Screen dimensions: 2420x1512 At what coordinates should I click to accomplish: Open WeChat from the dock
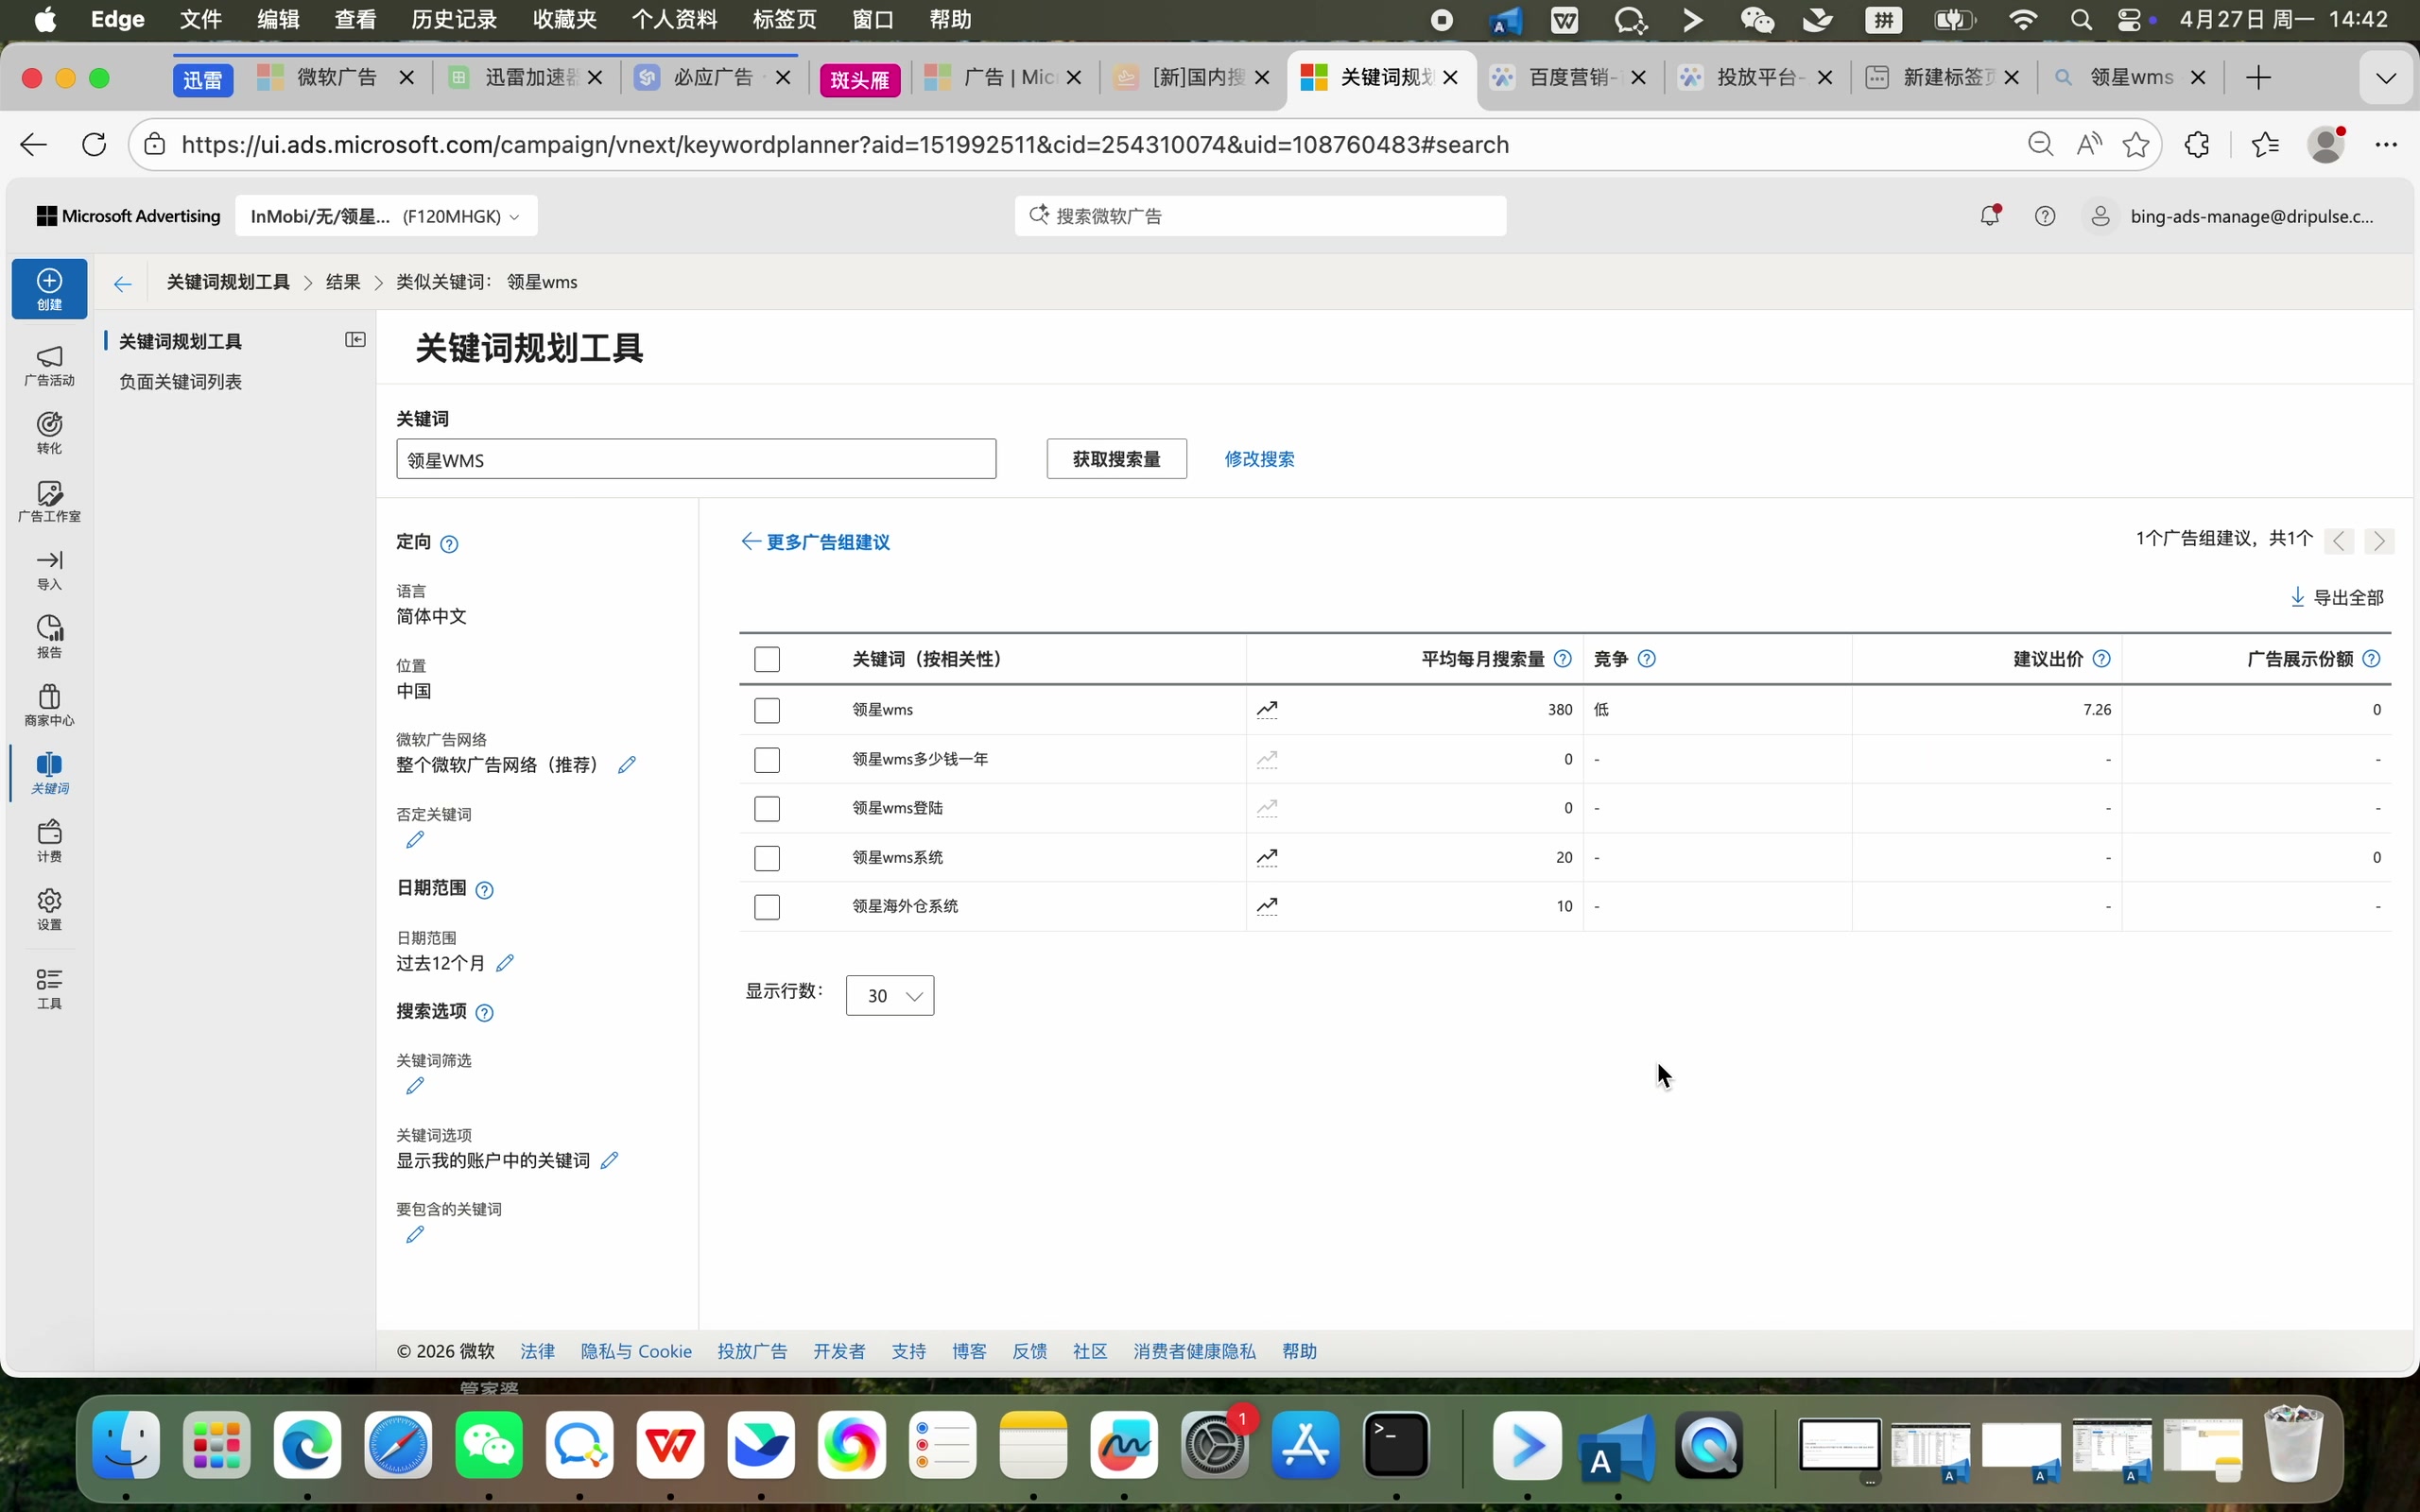tap(489, 1445)
